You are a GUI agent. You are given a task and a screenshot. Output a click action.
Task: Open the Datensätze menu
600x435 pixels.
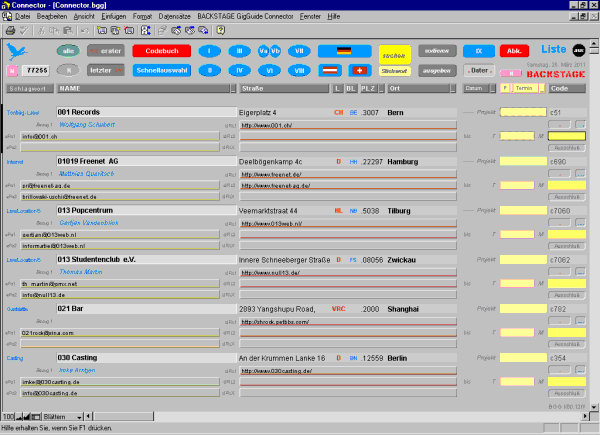(174, 18)
